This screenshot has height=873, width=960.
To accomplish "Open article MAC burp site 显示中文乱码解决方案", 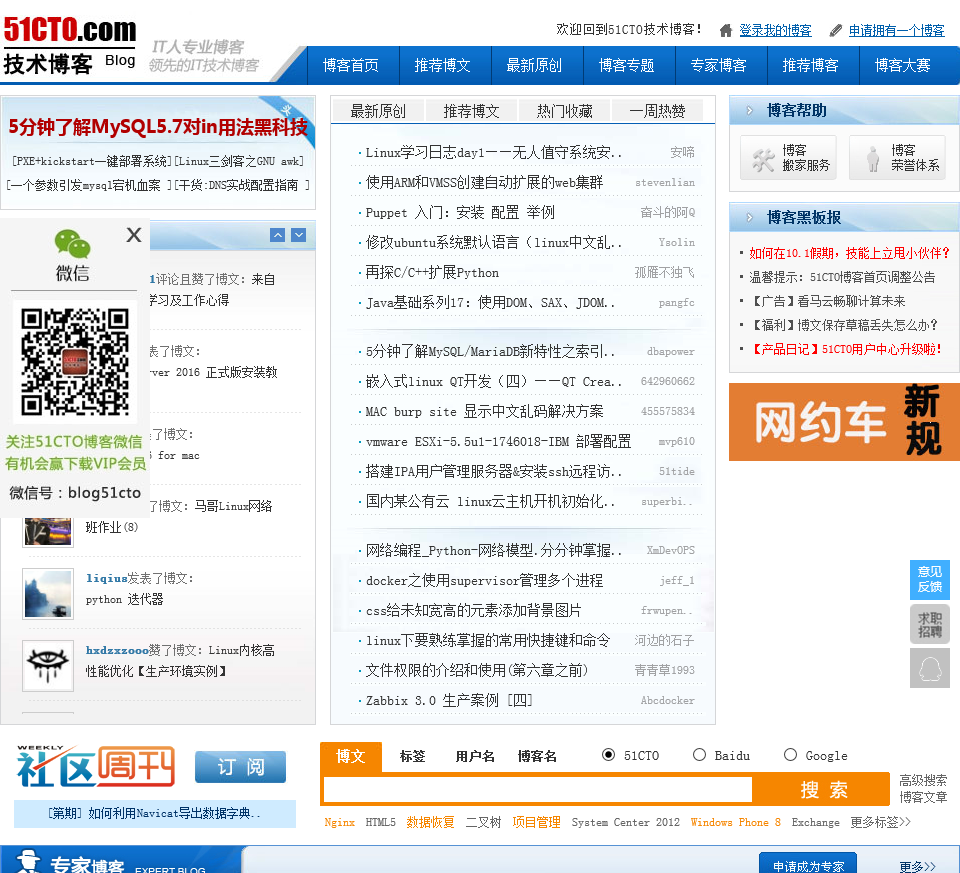I will point(484,411).
